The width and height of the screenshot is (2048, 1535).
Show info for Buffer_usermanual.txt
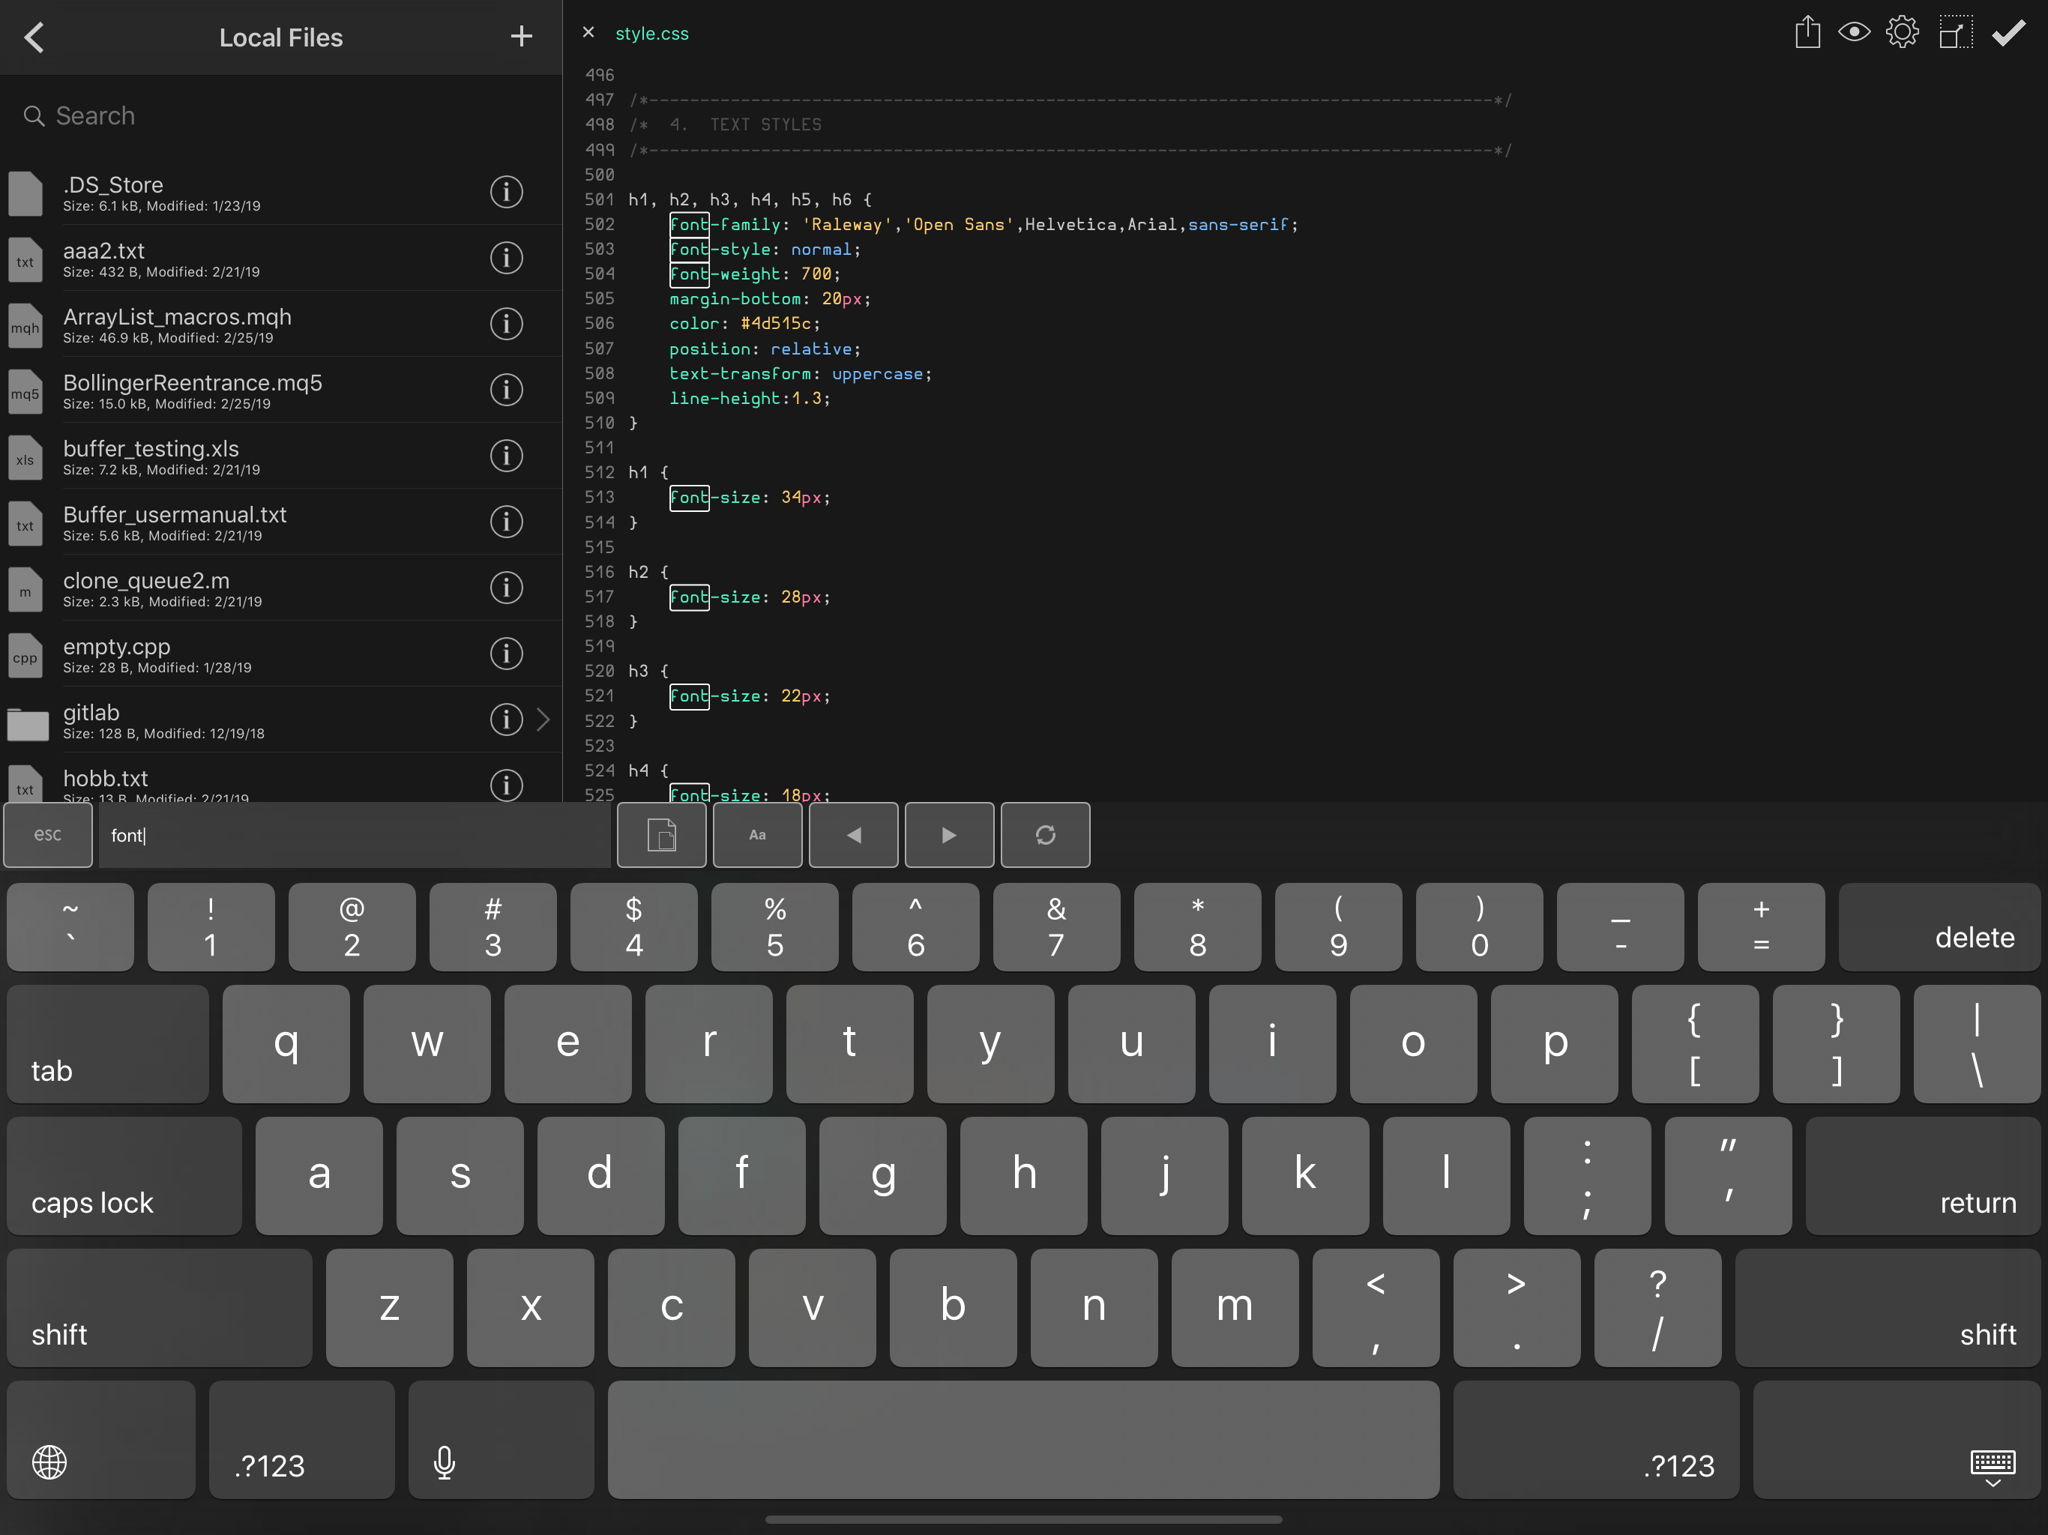pyautogui.click(x=506, y=522)
